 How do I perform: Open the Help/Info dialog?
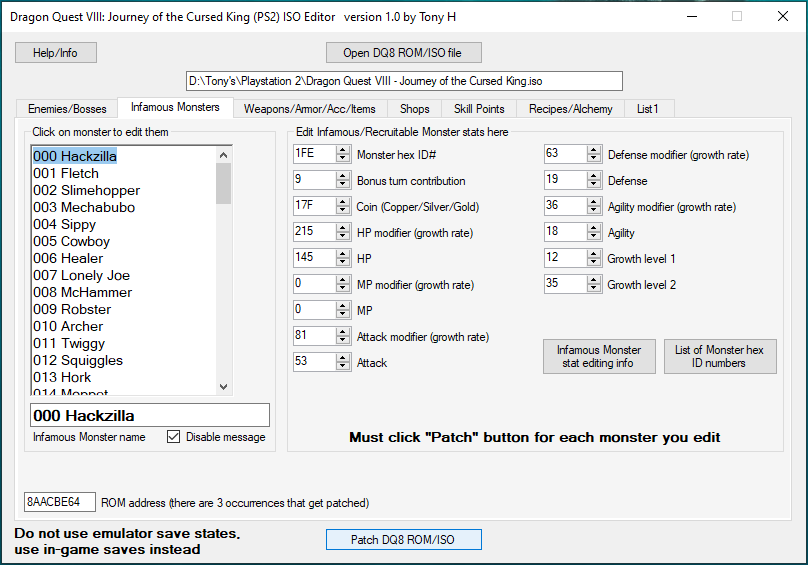pos(55,53)
